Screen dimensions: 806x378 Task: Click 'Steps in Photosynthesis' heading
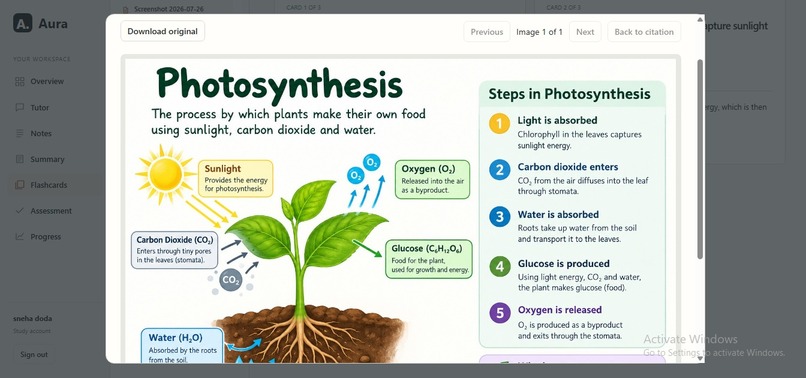point(570,94)
